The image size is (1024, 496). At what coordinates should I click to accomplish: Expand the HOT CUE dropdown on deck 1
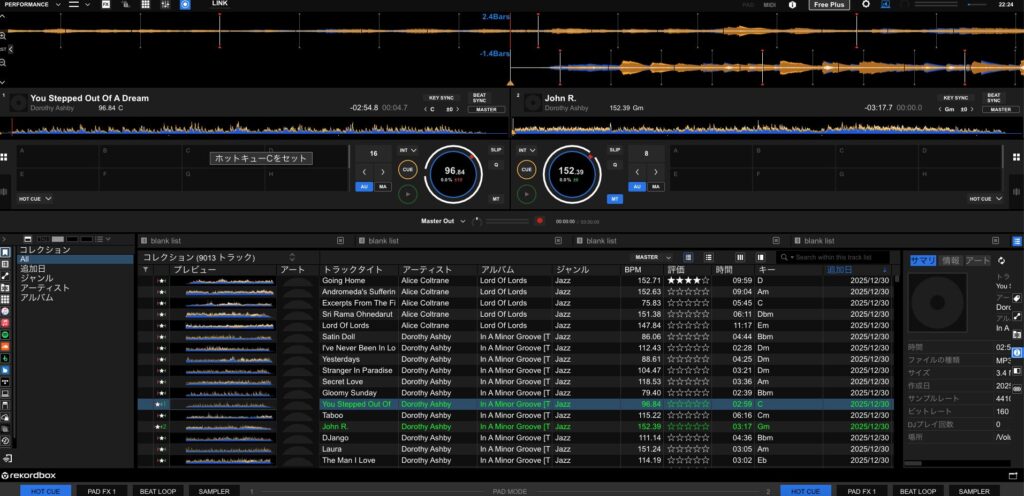point(36,199)
